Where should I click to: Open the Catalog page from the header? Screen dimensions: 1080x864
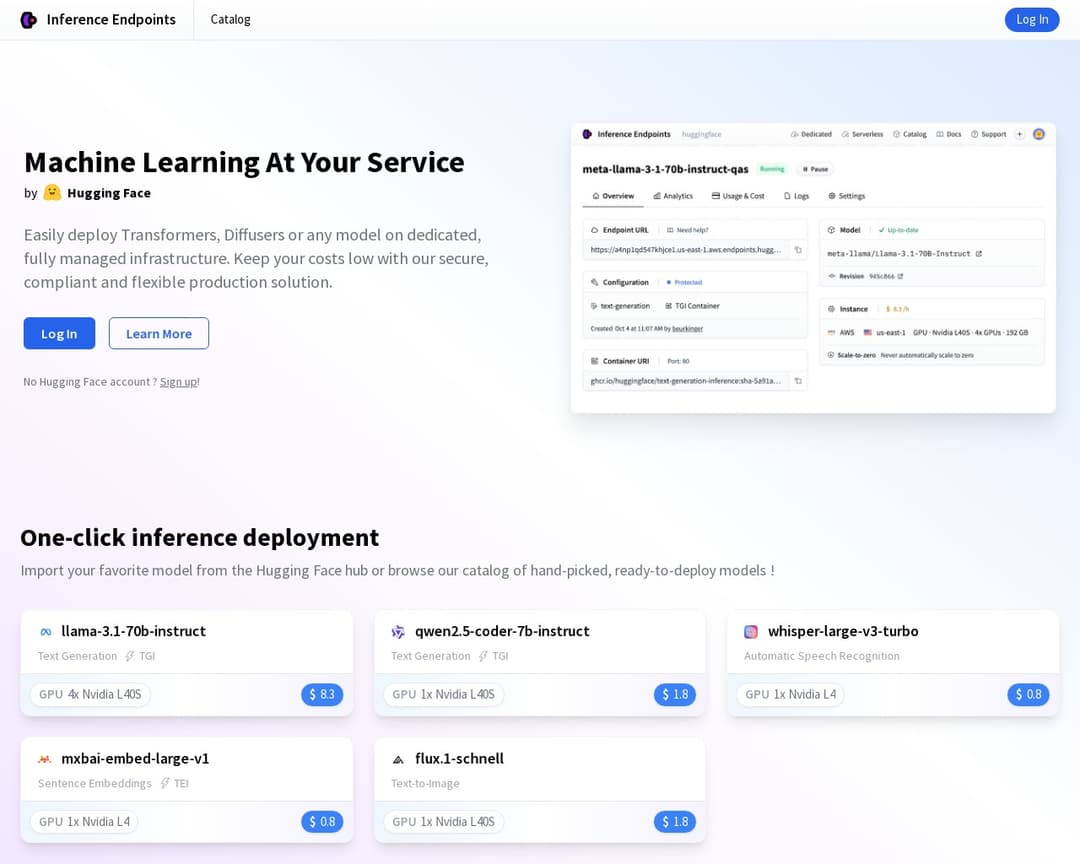[231, 19]
